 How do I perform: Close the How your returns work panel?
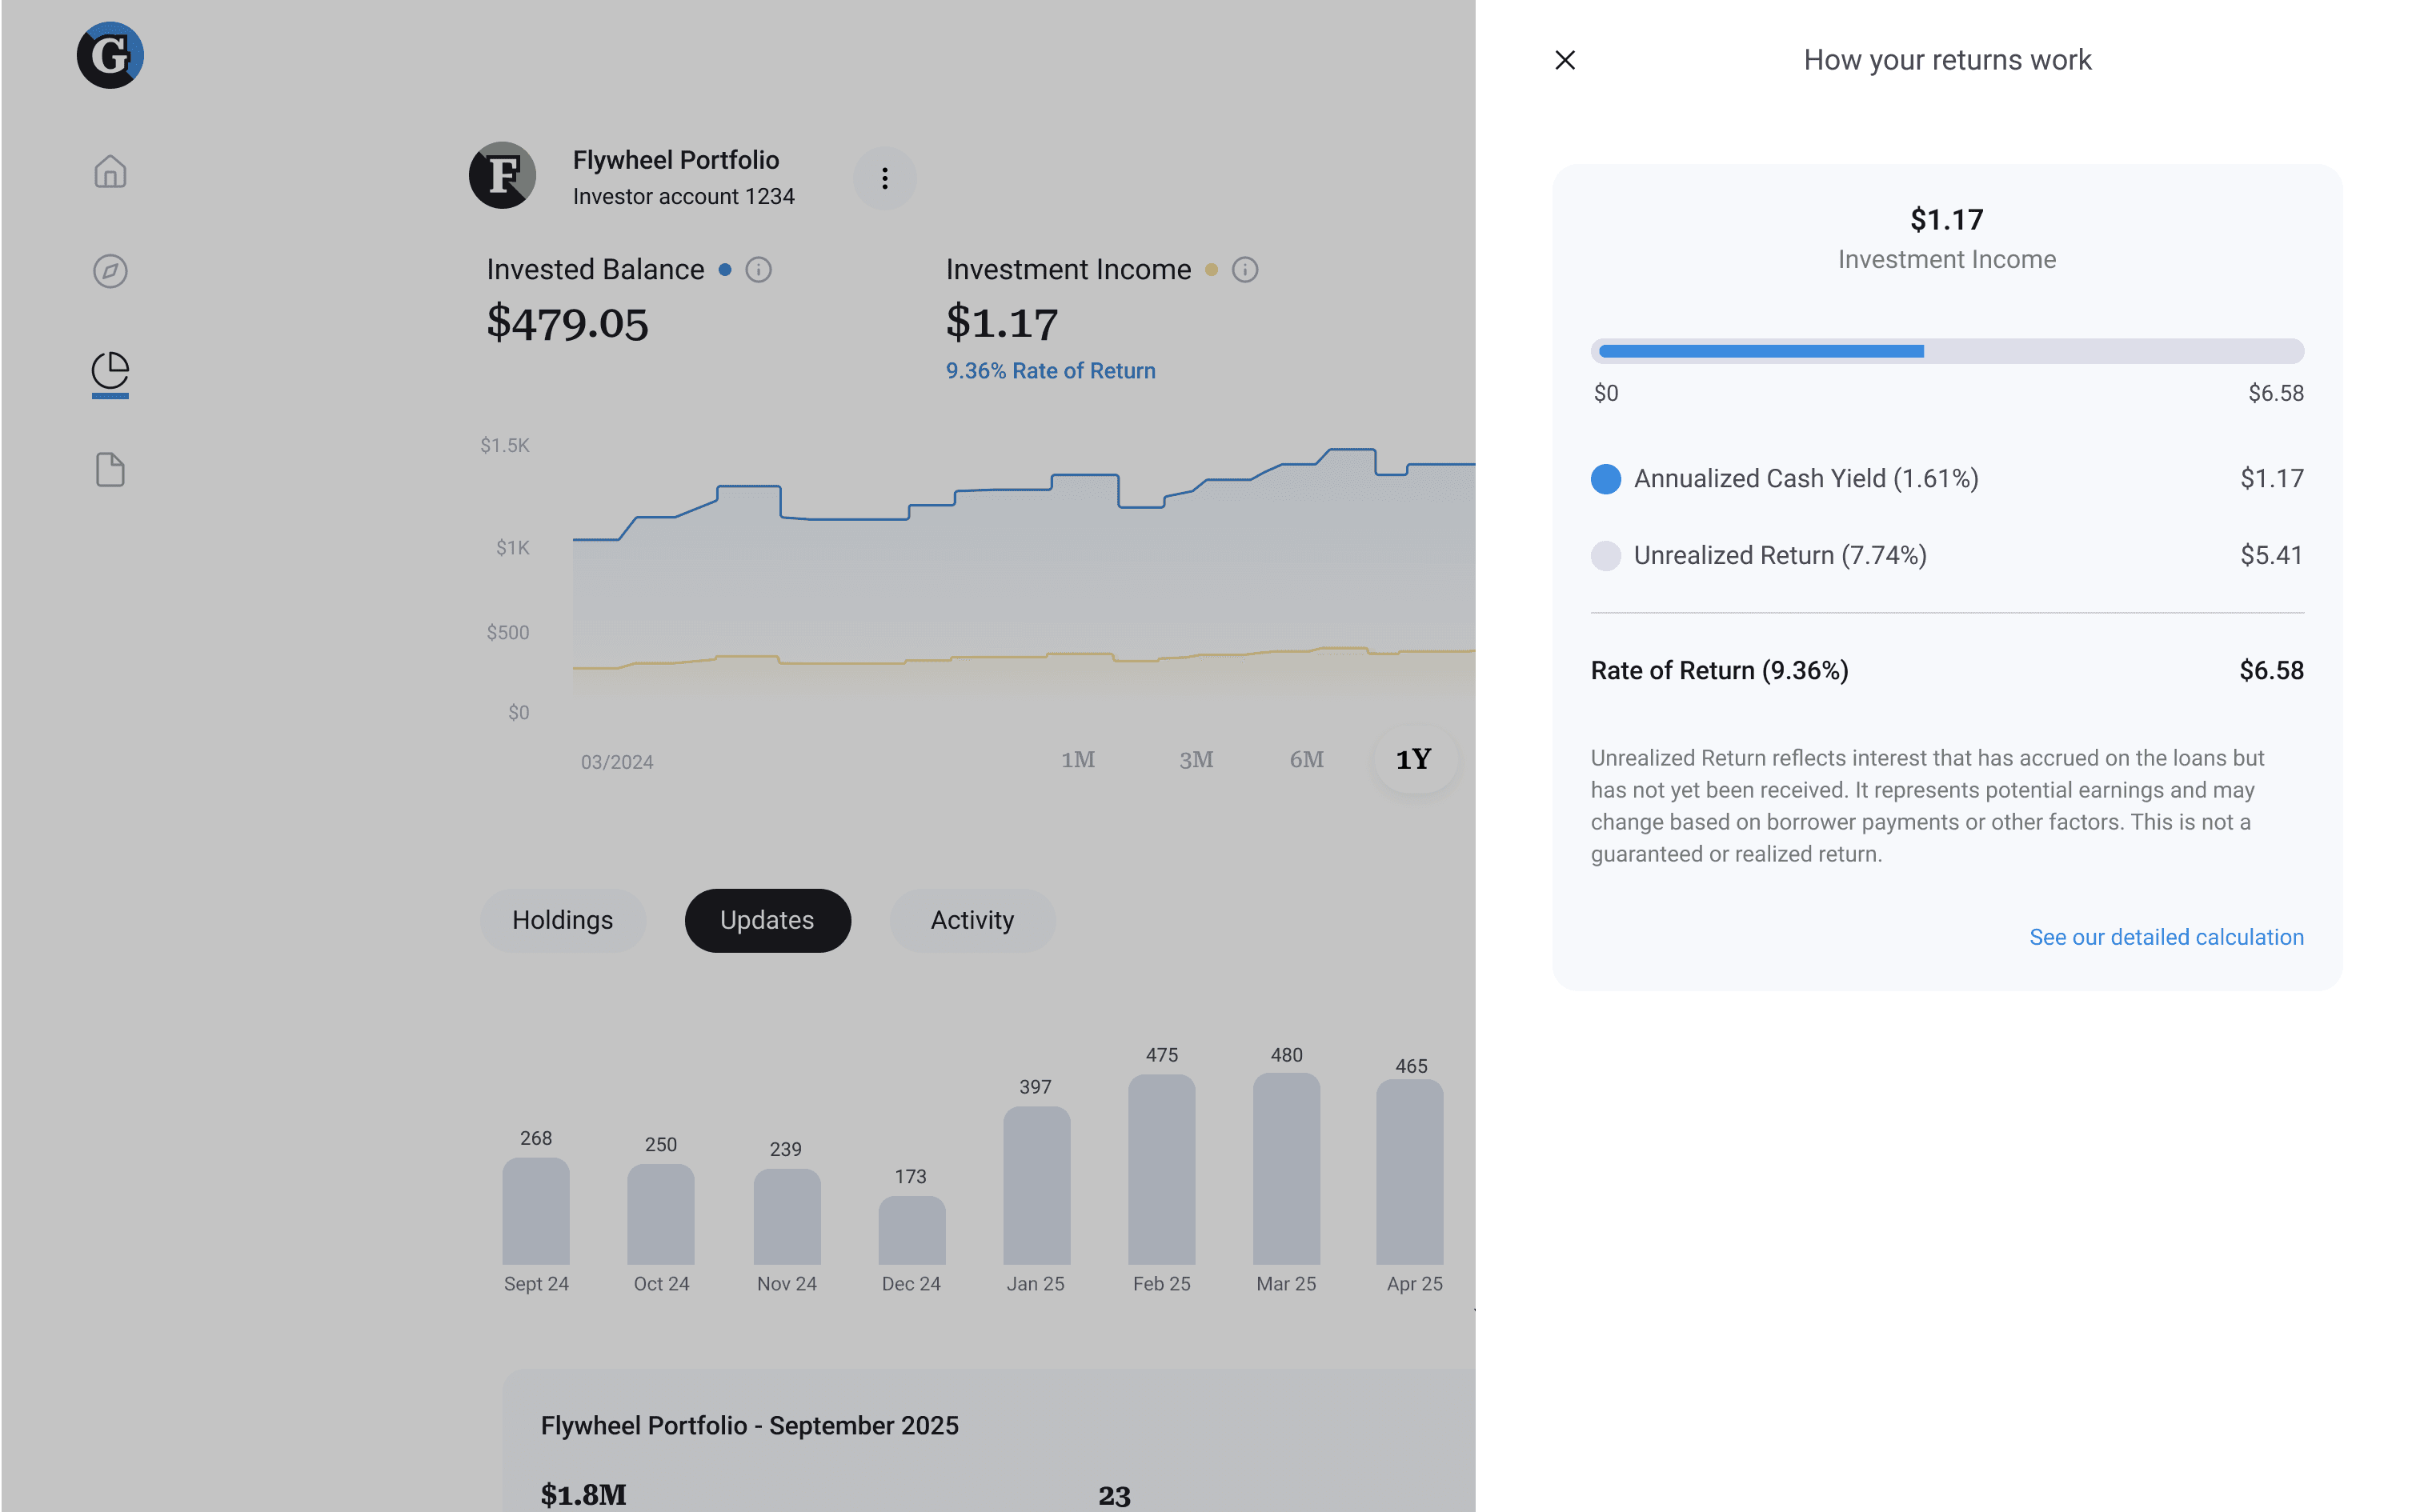1565,60
